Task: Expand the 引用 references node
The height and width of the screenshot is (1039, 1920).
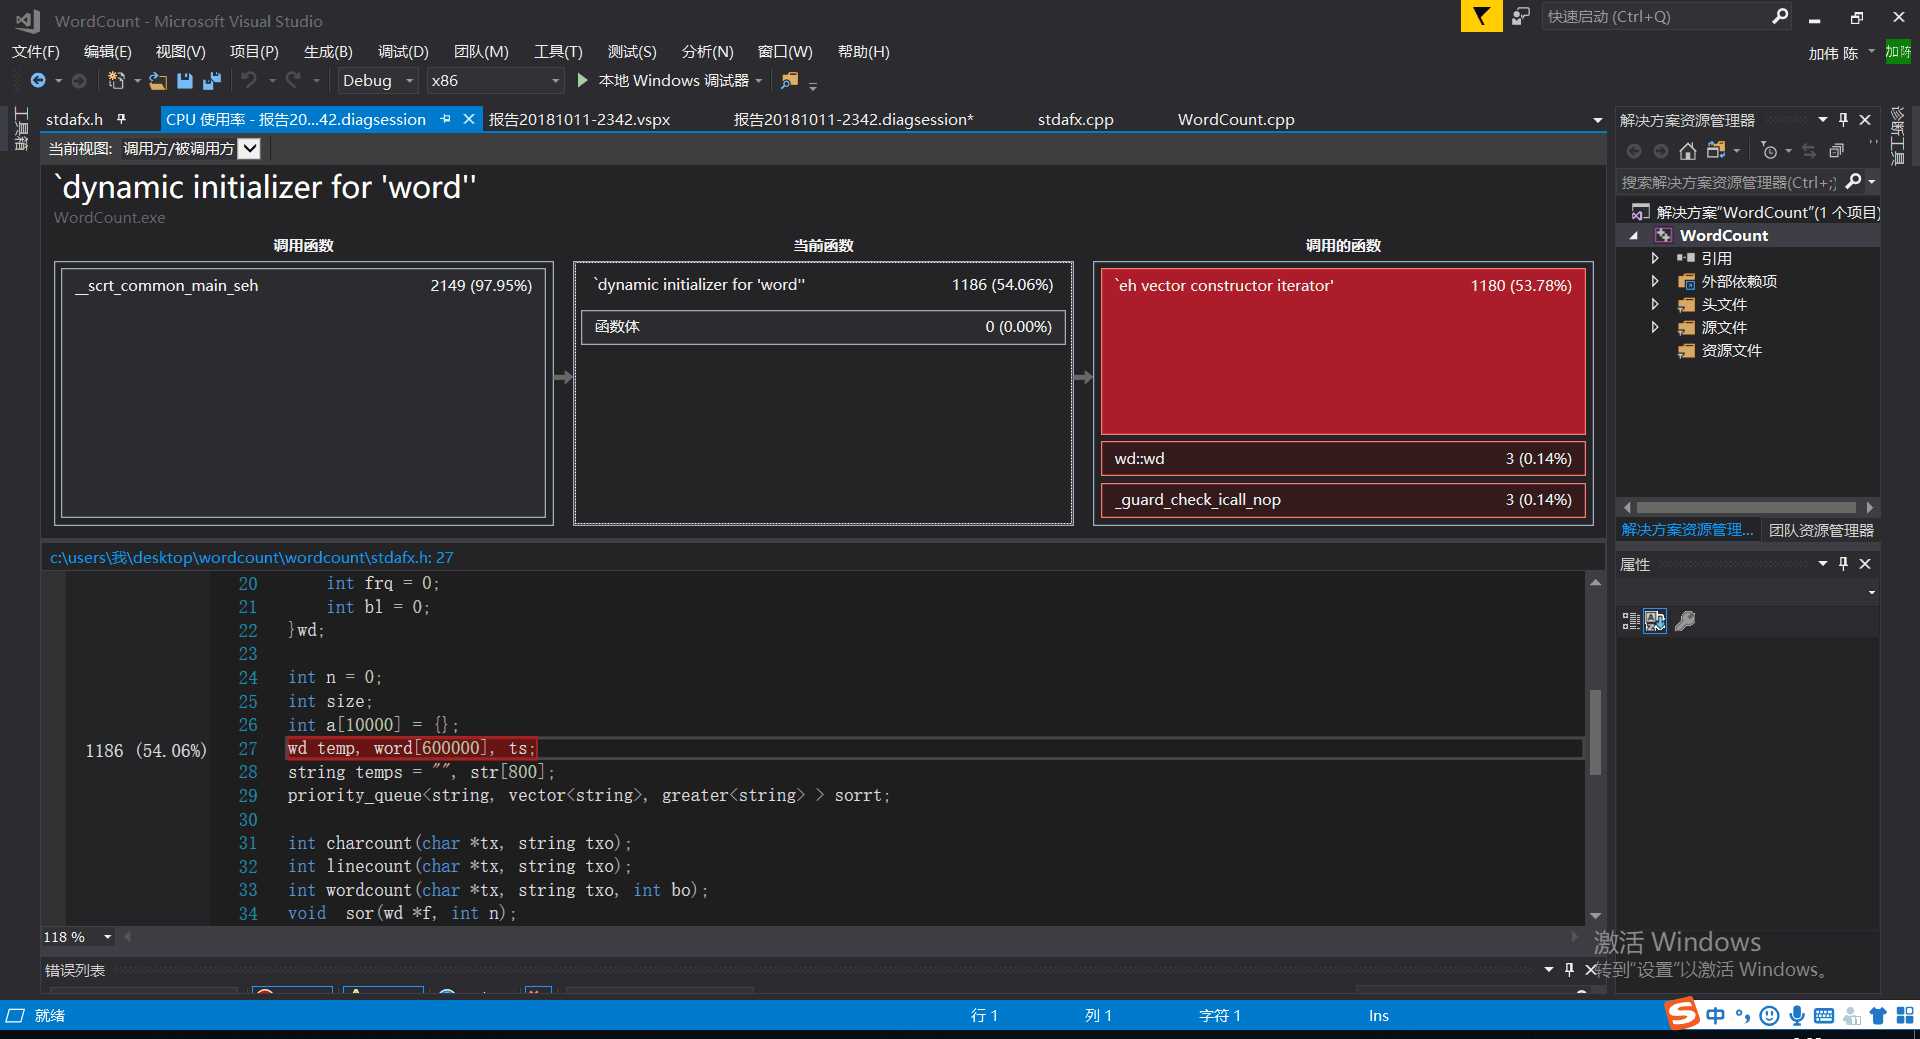Action: point(1655,258)
